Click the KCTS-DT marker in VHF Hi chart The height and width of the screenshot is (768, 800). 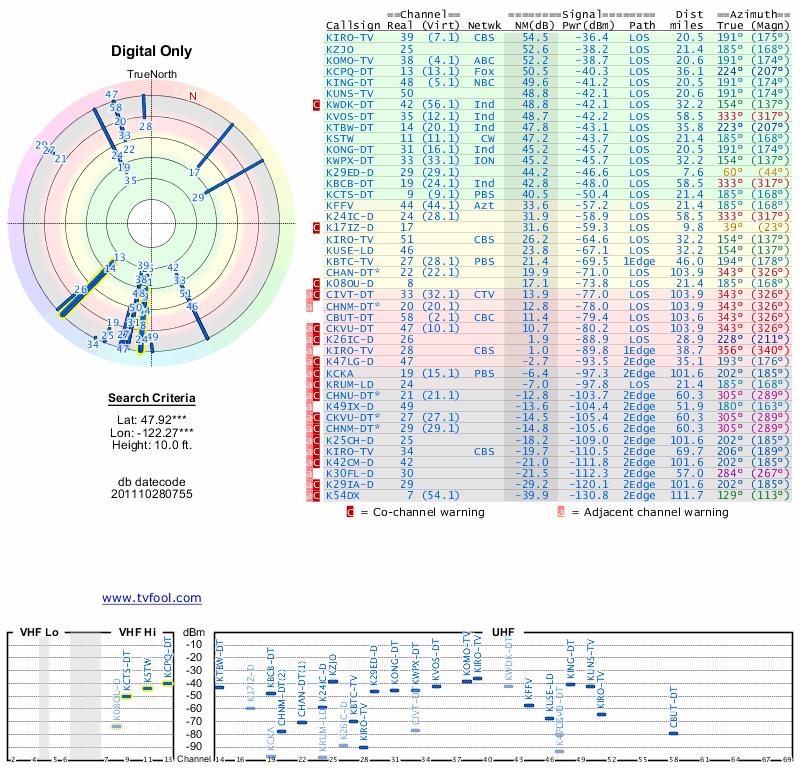click(x=126, y=696)
